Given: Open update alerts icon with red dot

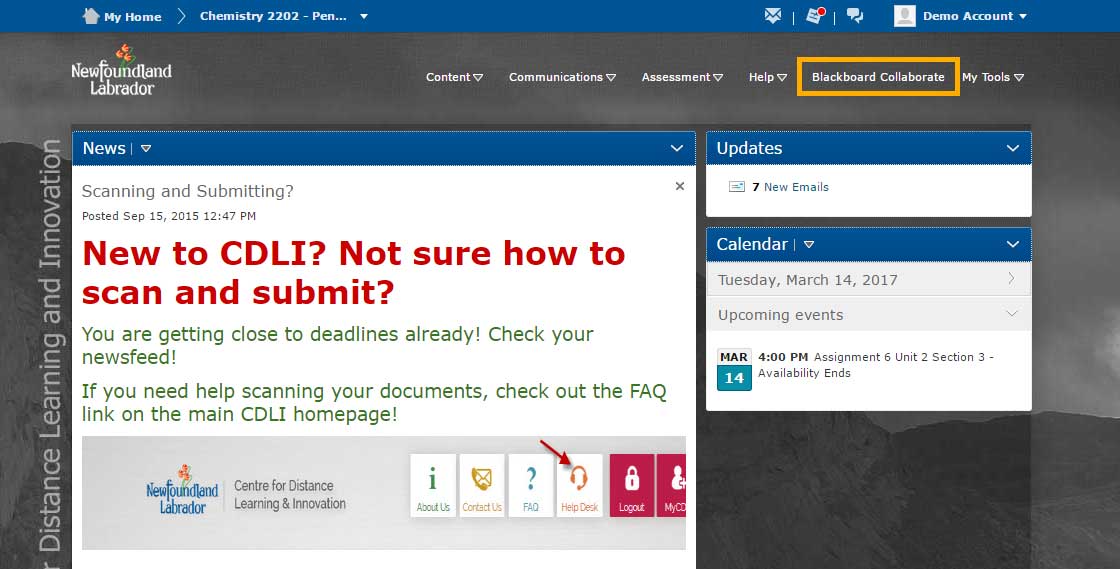Looking at the screenshot, I should [x=815, y=16].
